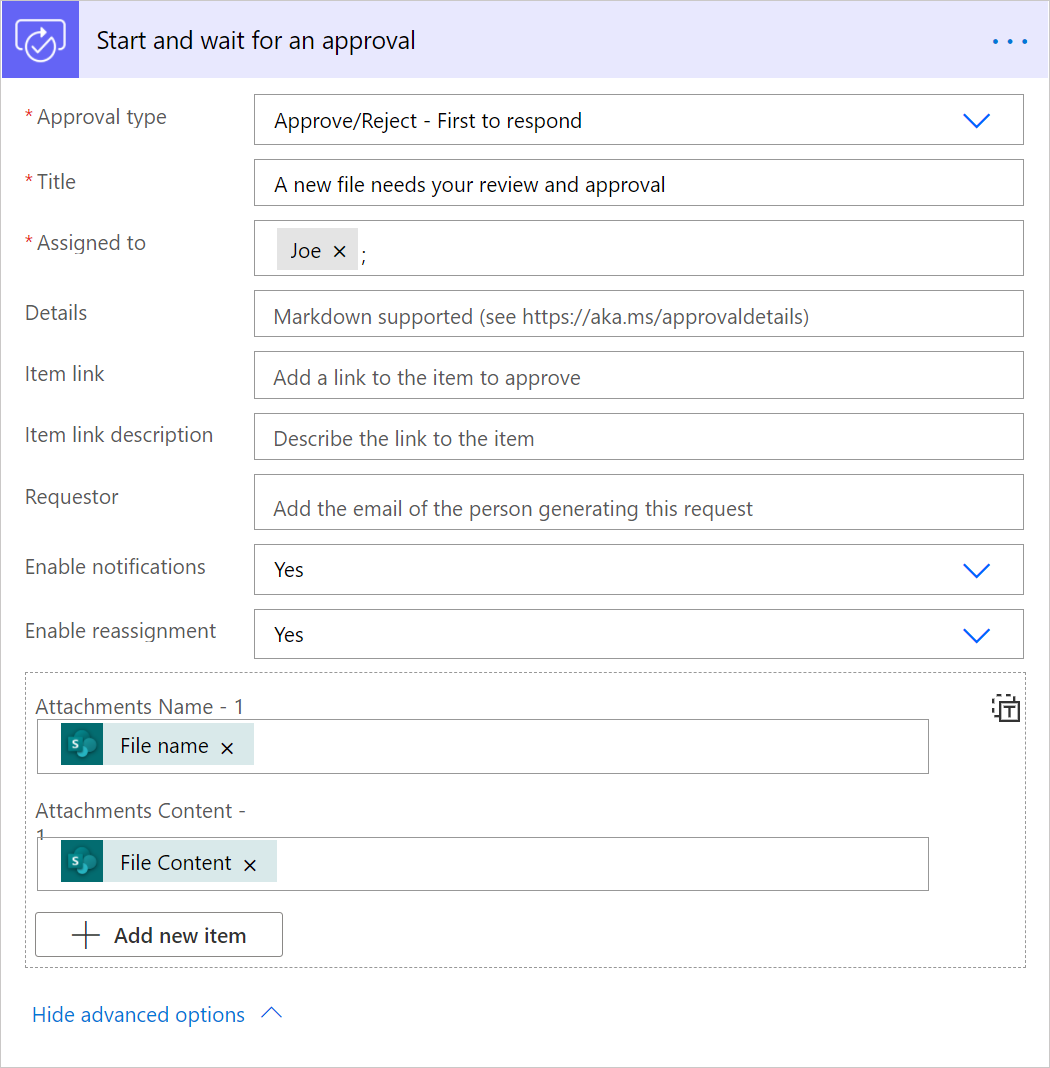Remove the File Content dynamic token
Screen dimensions: 1050x1068
[251, 864]
